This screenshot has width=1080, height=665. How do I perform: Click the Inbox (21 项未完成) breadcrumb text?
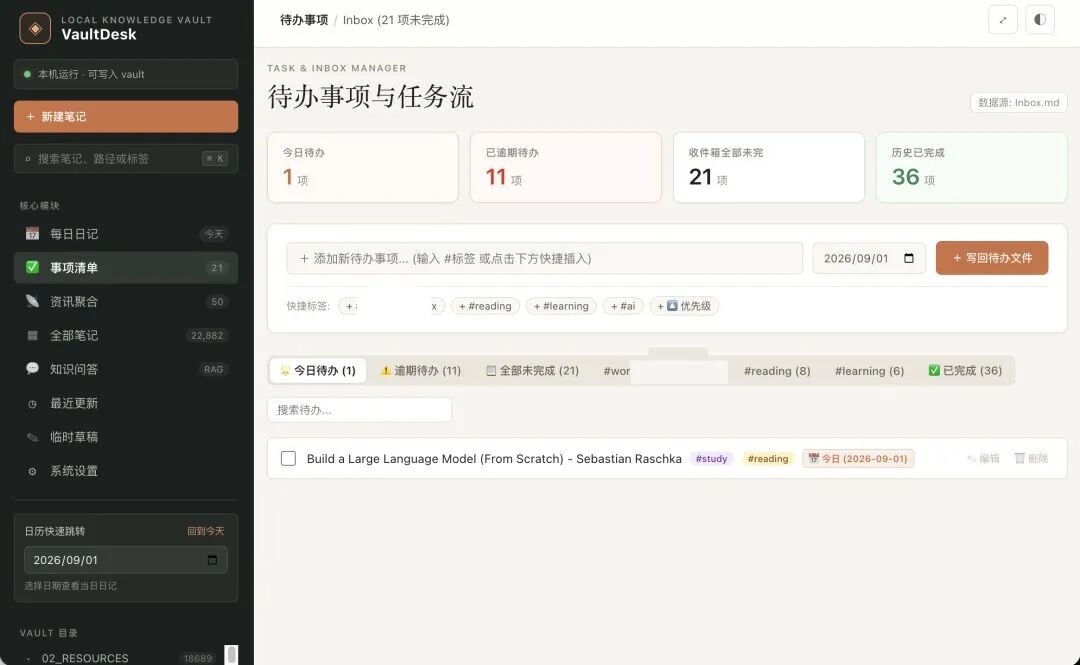pyautogui.click(x=396, y=20)
